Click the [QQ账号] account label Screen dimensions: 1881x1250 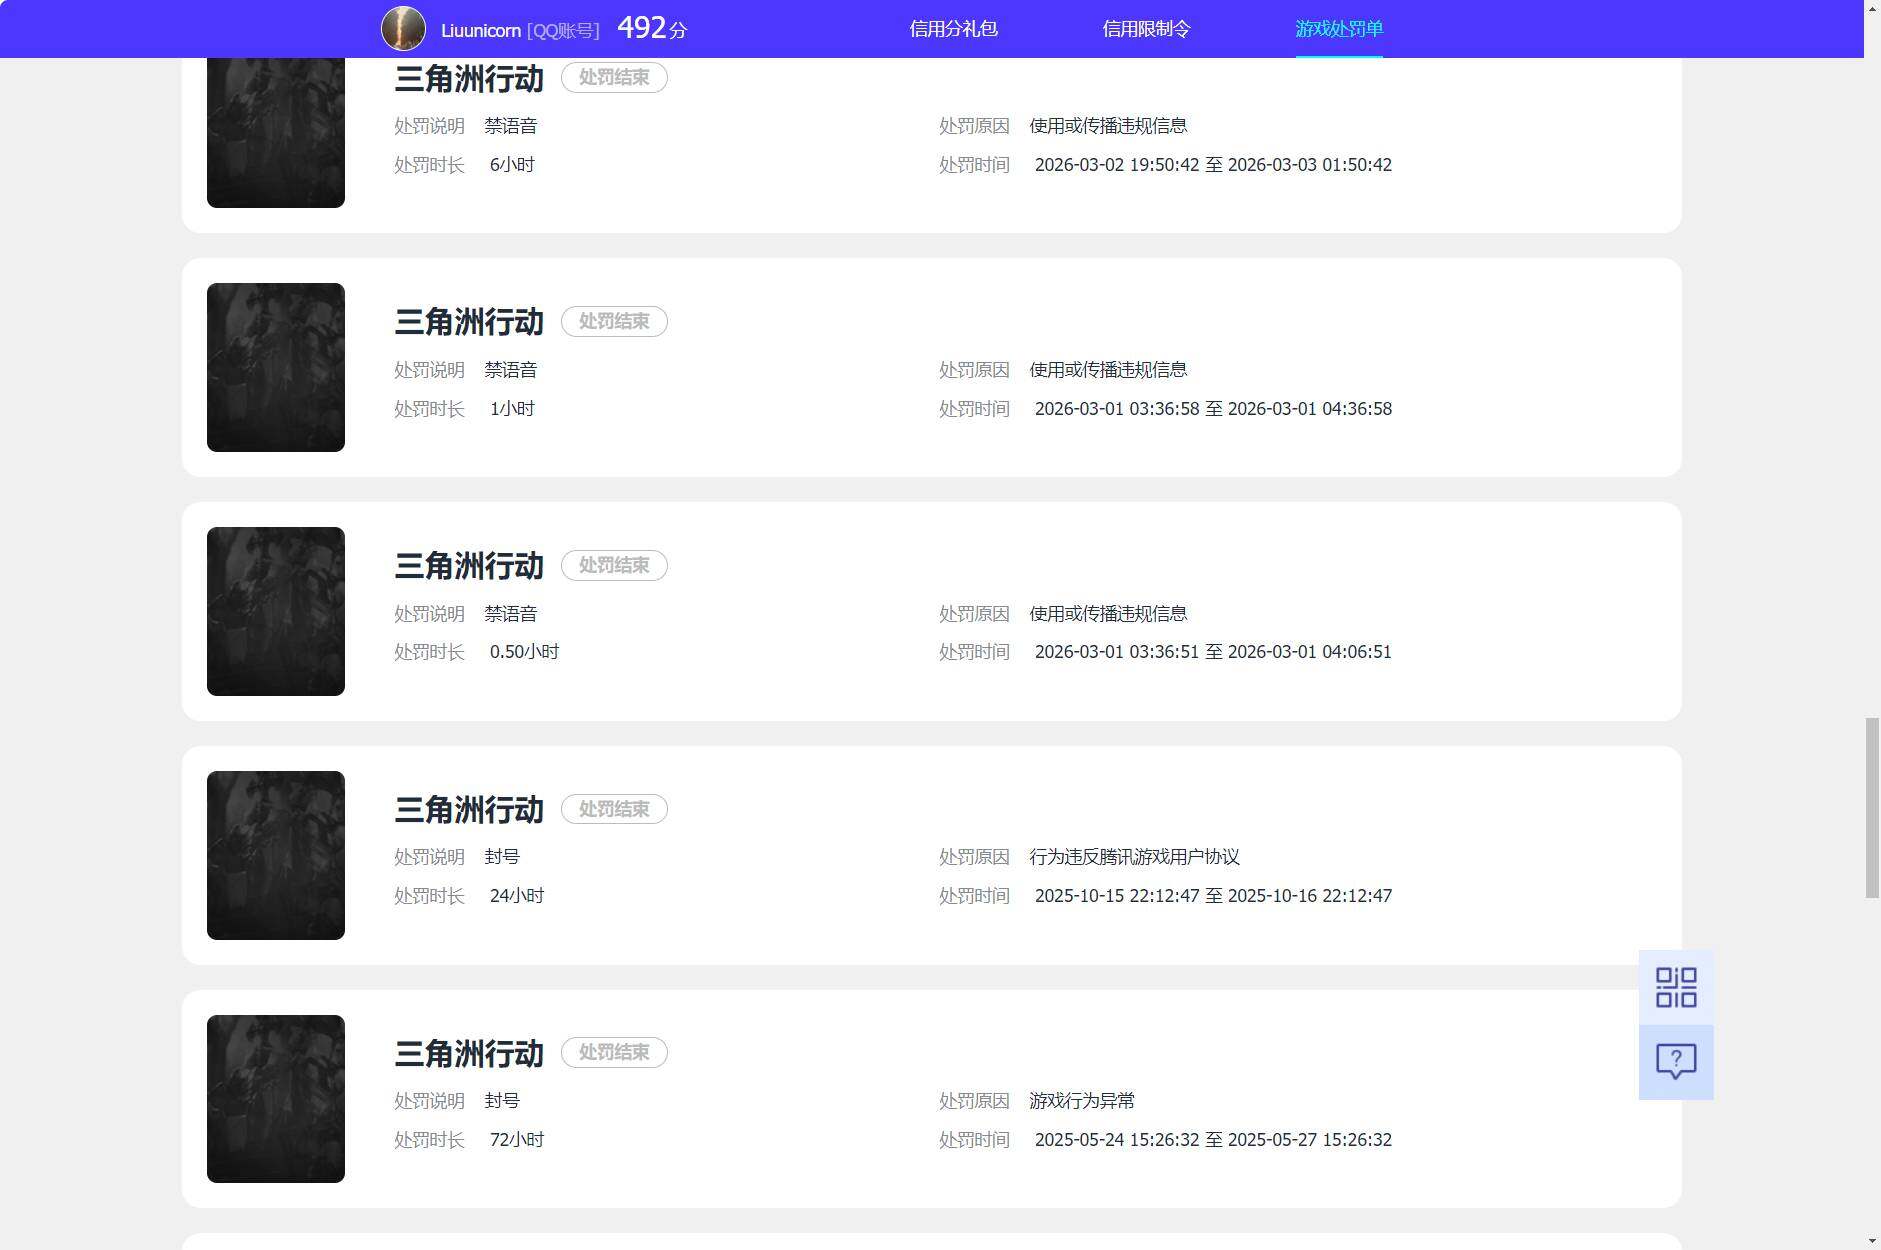[x=563, y=31]
